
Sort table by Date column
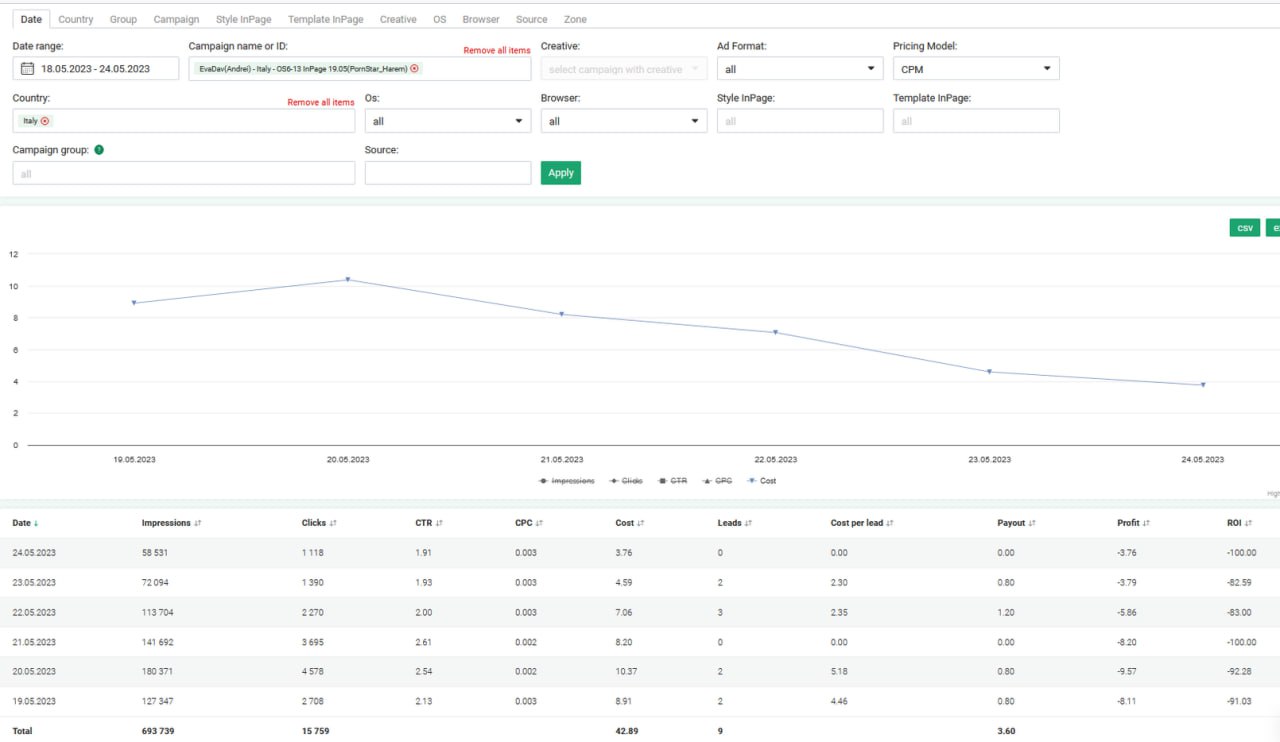pyautogui.click(x=26, y=523)
